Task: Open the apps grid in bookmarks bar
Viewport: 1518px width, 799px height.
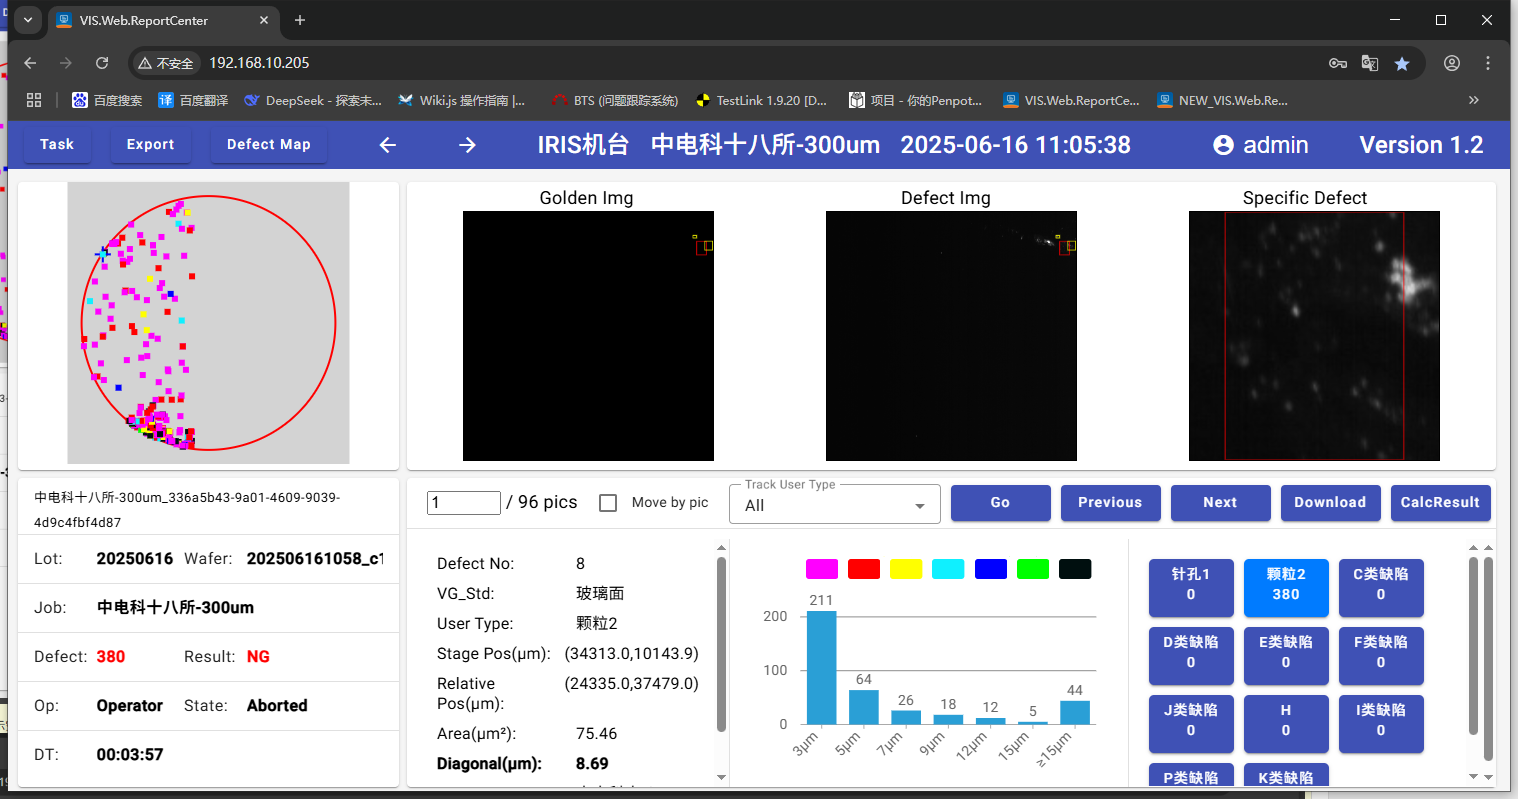Action: [x=34, y=100]
